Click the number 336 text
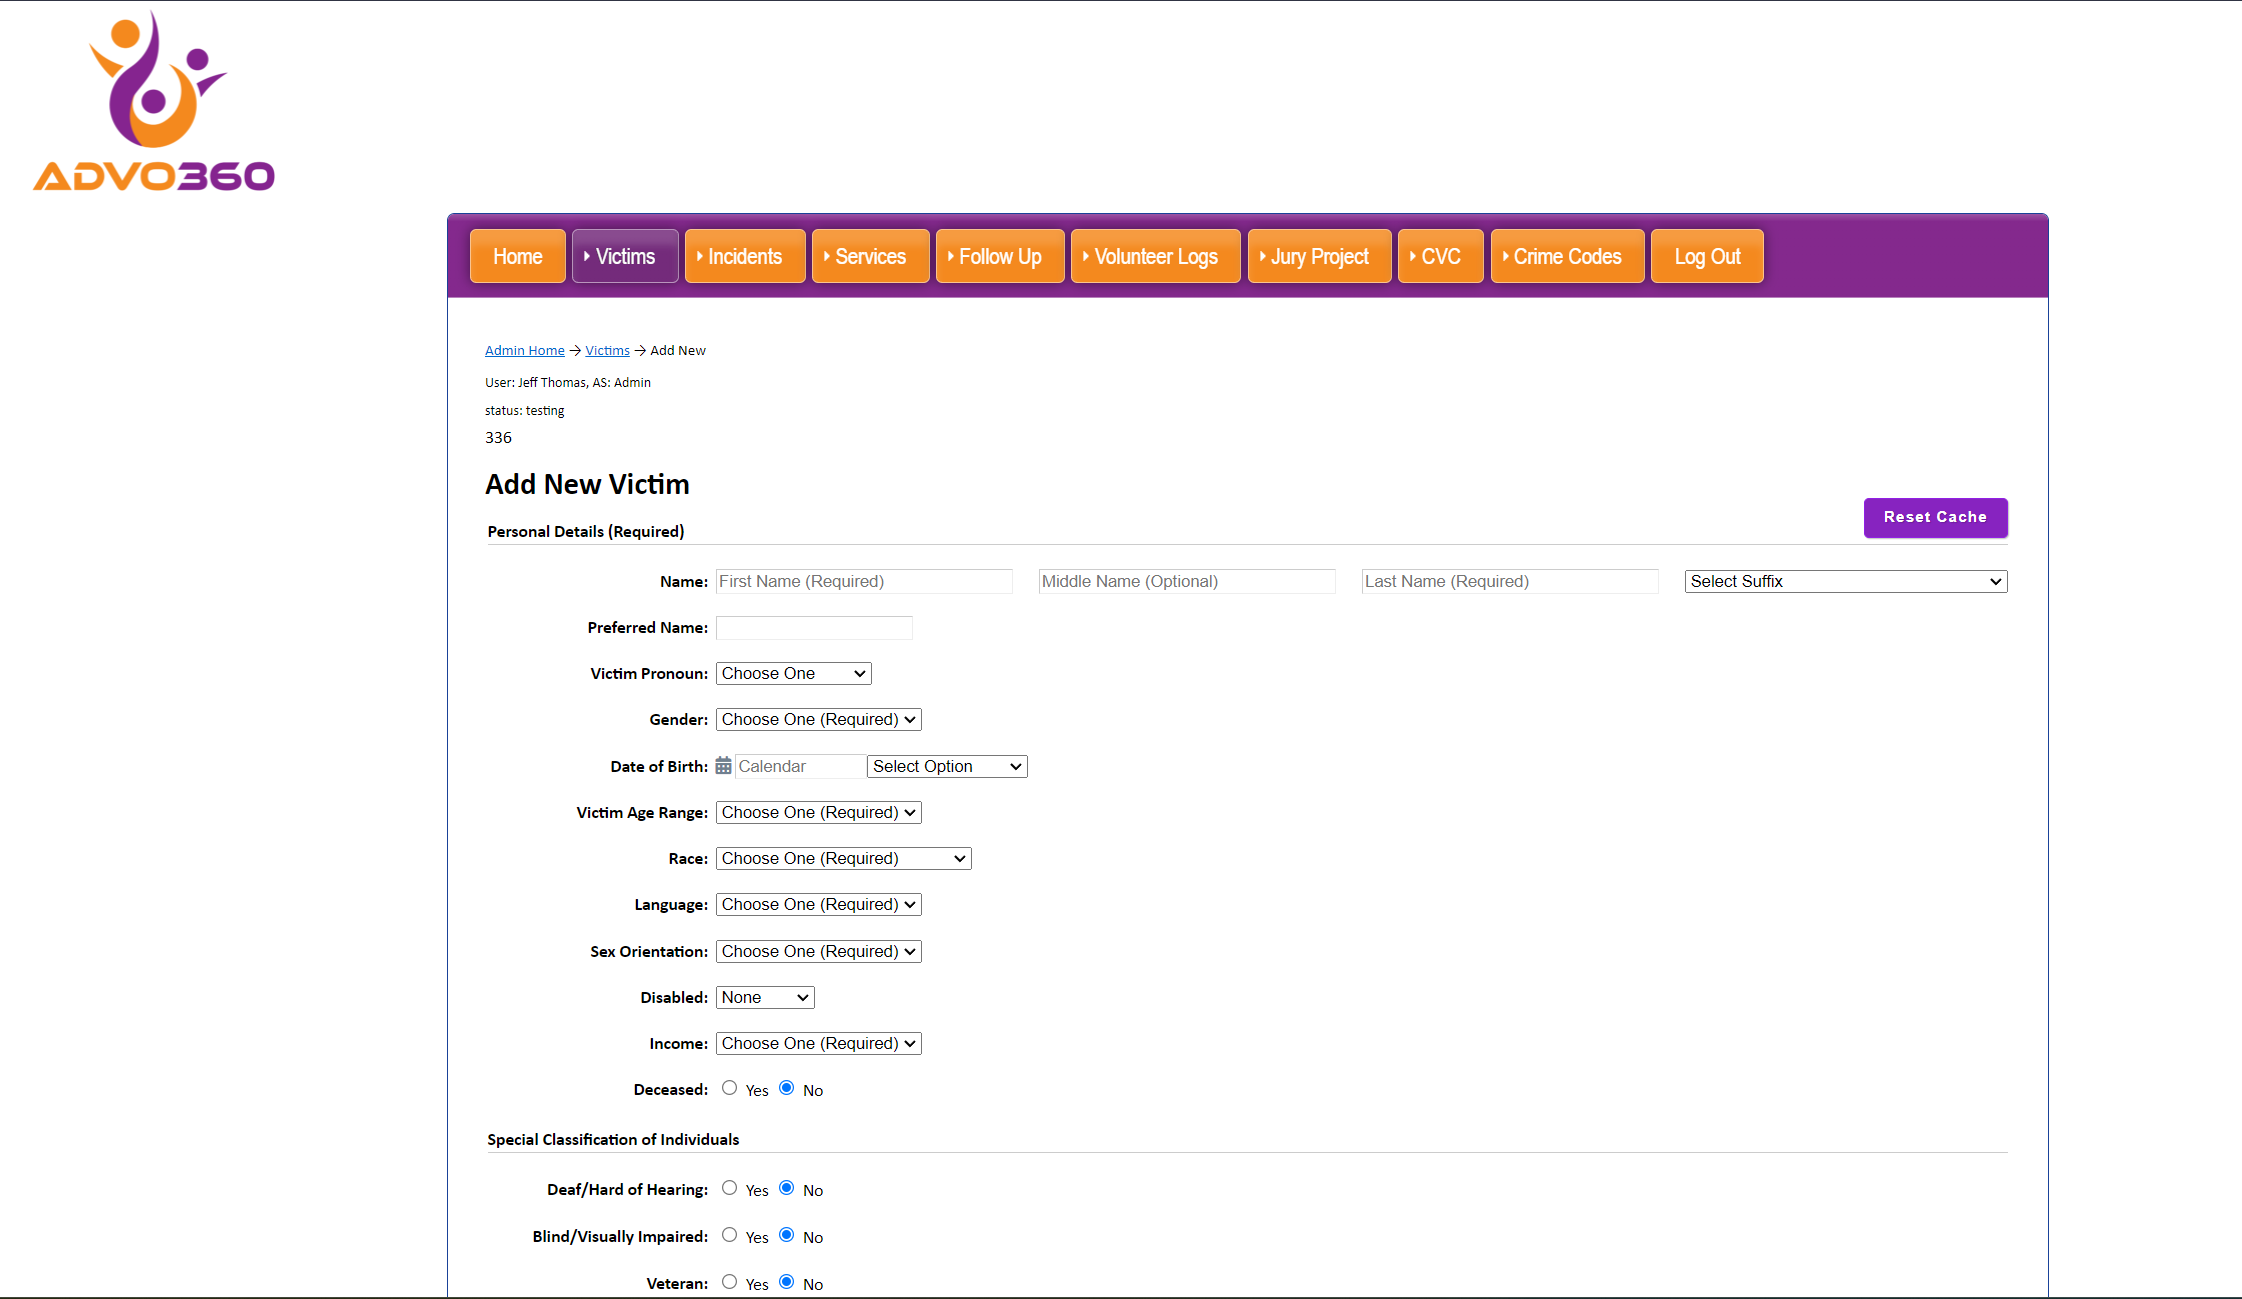 (498, 438)
